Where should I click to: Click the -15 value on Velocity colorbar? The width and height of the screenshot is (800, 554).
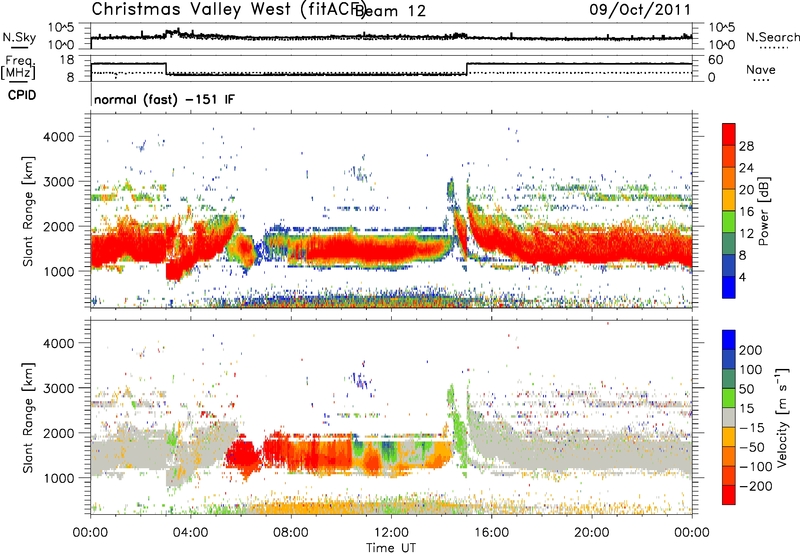pyautogui.click(x=751, y=427)
